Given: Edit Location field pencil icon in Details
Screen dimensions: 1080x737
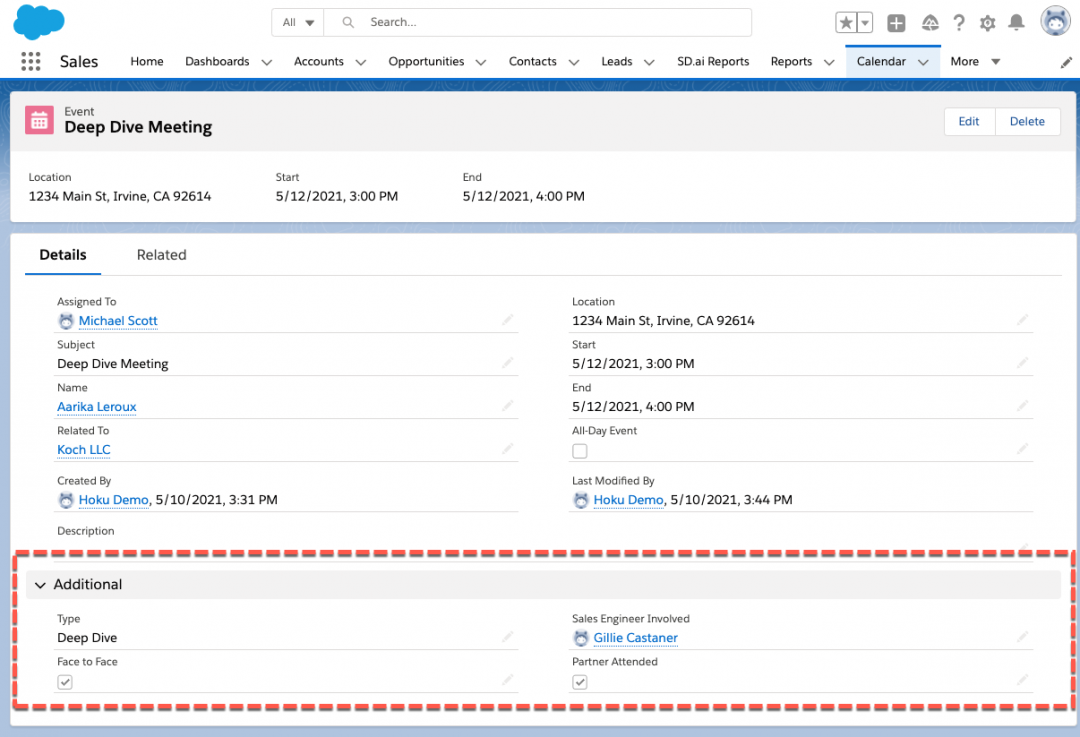Looking at the screenshot, I should pyautogui.click(x=1022, y=320).
